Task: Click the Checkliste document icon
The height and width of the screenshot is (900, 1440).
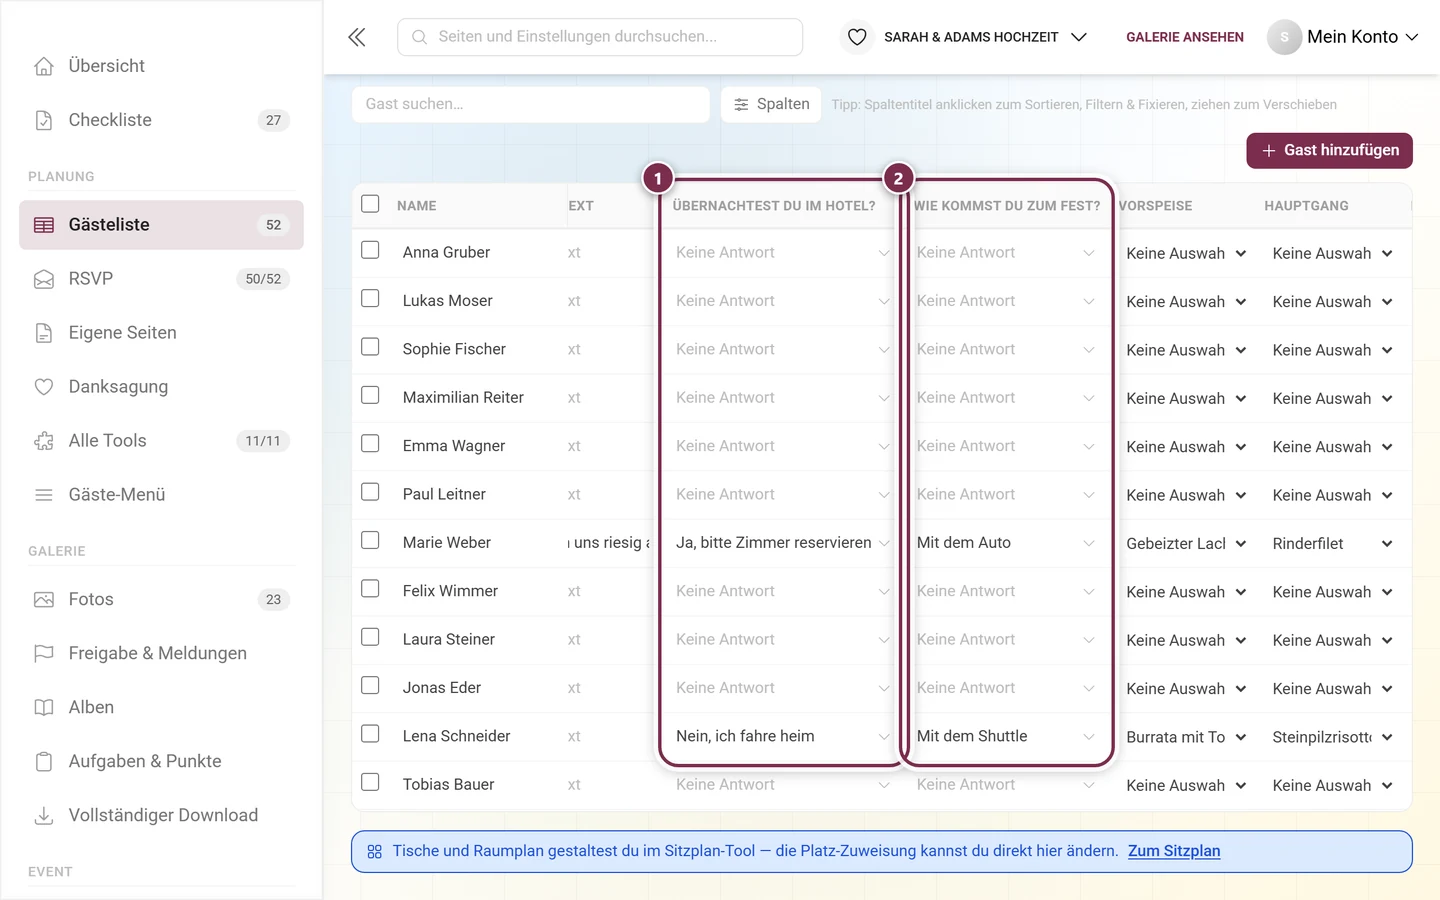Action: 44,120
